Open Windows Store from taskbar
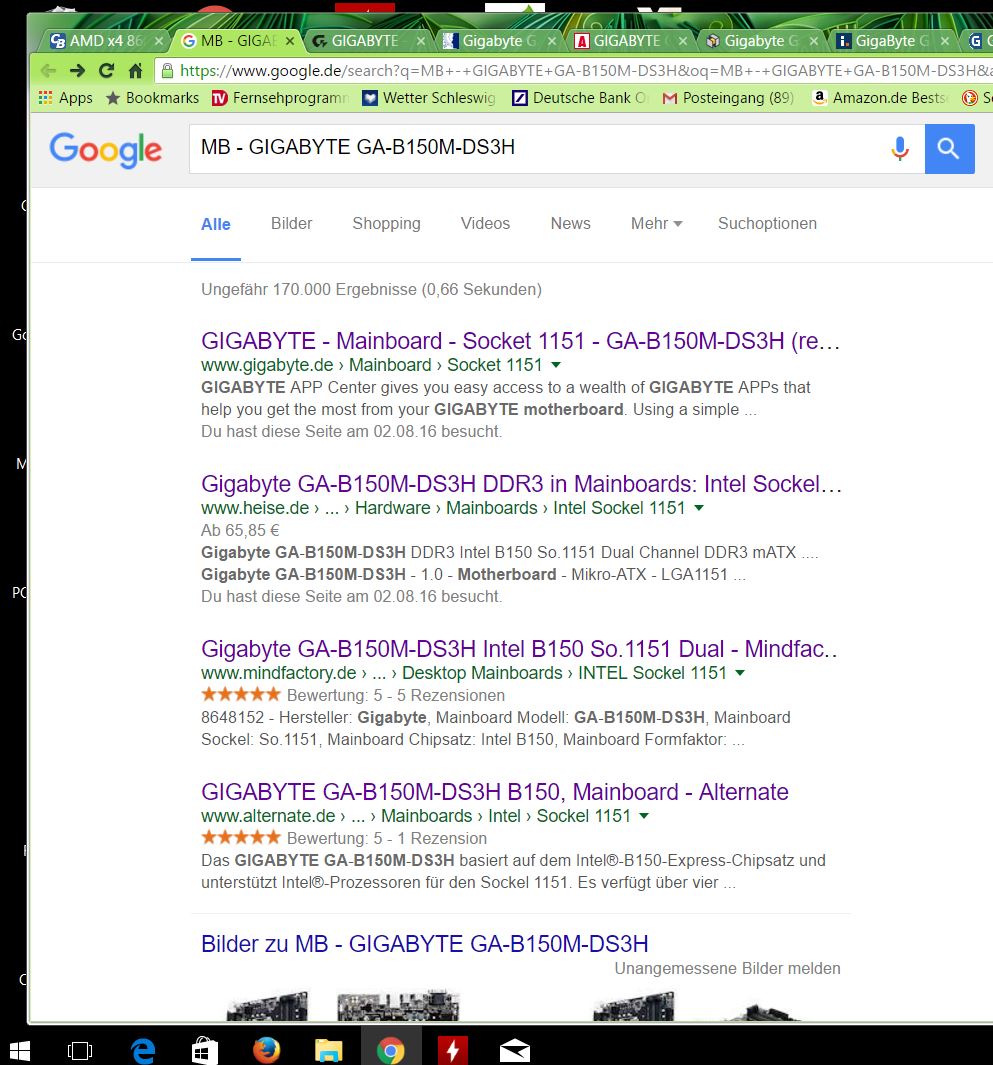This screenshot has width=993, height=1065. point(204,1051)
